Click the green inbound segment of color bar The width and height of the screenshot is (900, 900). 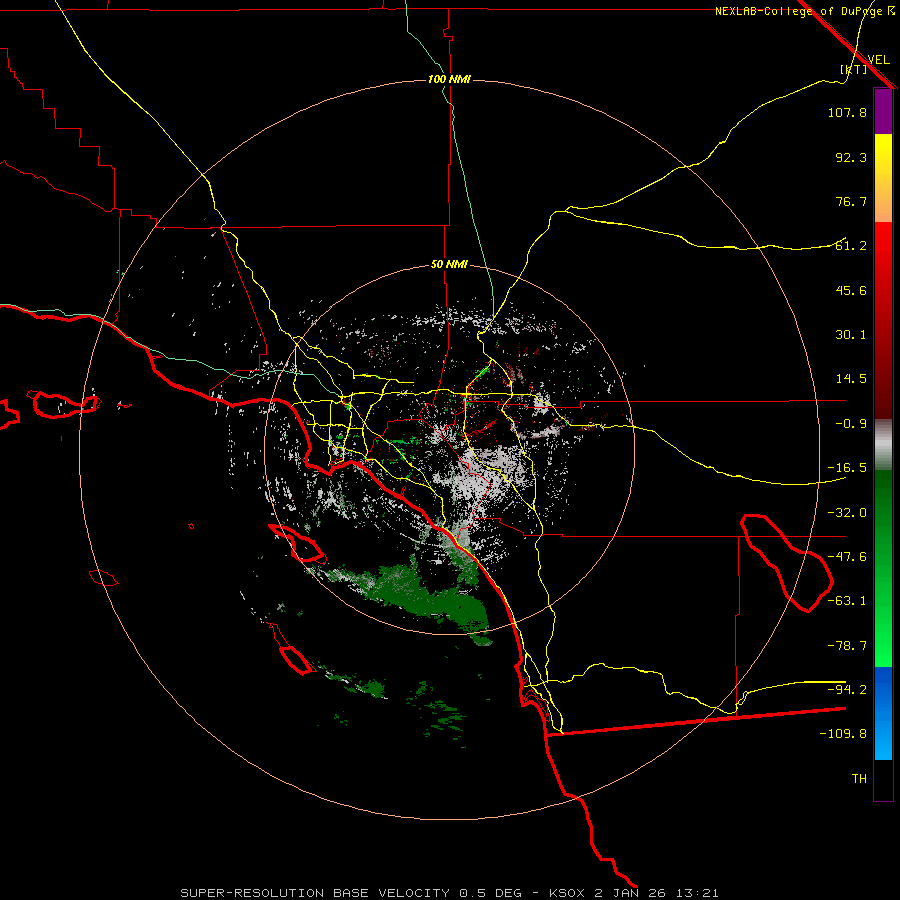coord(883,568)
